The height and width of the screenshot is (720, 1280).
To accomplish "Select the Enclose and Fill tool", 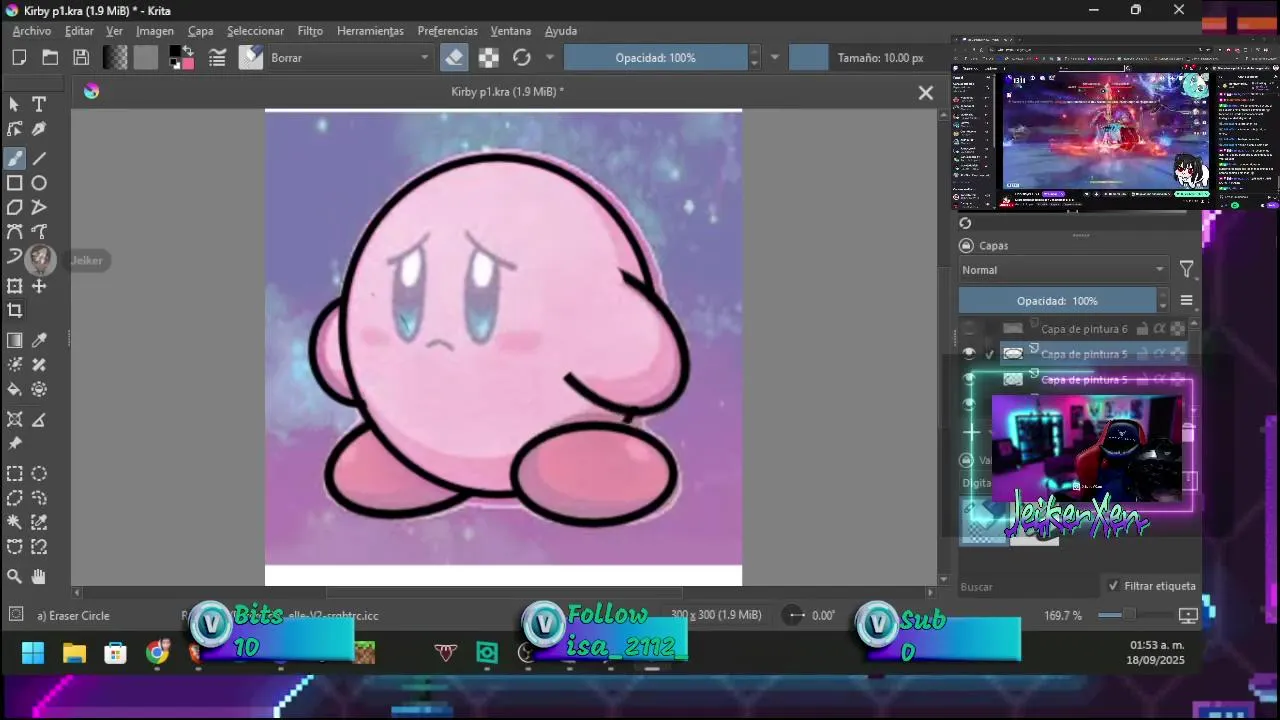I will 39,390.
